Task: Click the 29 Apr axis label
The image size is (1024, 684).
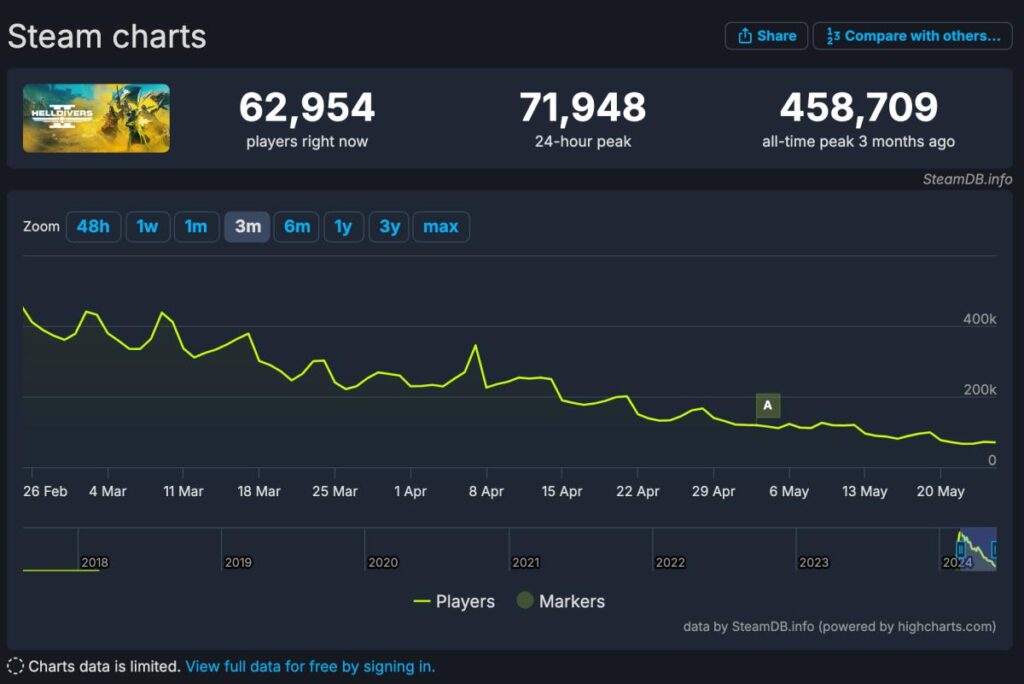Action: click(x=713, y=491)
